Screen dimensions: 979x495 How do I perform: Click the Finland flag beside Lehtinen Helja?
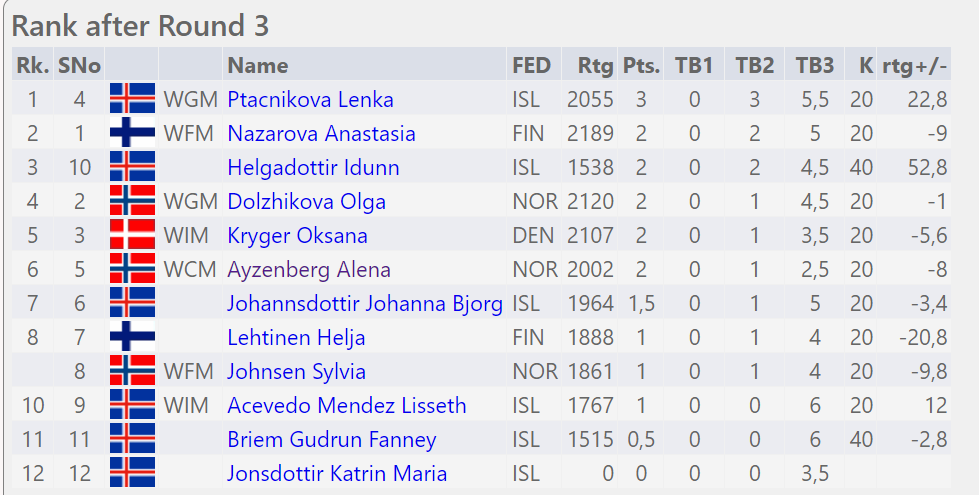pyautogui.click(x=132, y=337)
